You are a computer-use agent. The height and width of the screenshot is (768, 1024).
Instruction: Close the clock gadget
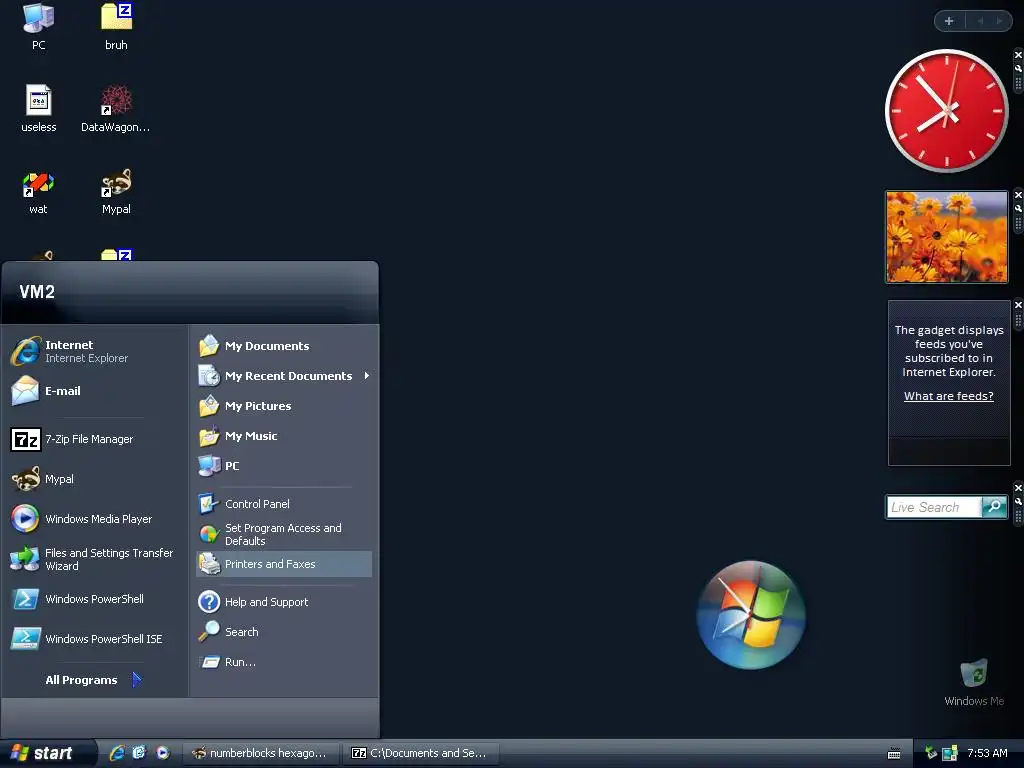tap(1018, 55)
